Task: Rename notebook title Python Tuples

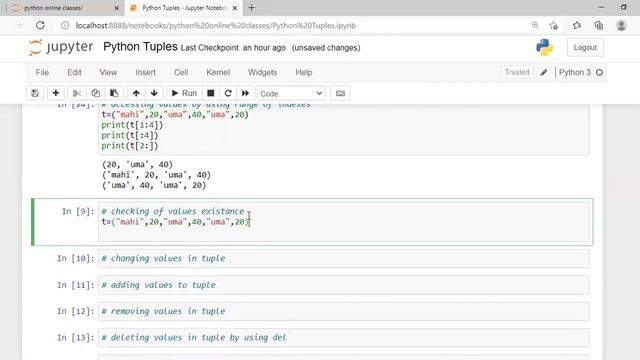Action: 140,47
